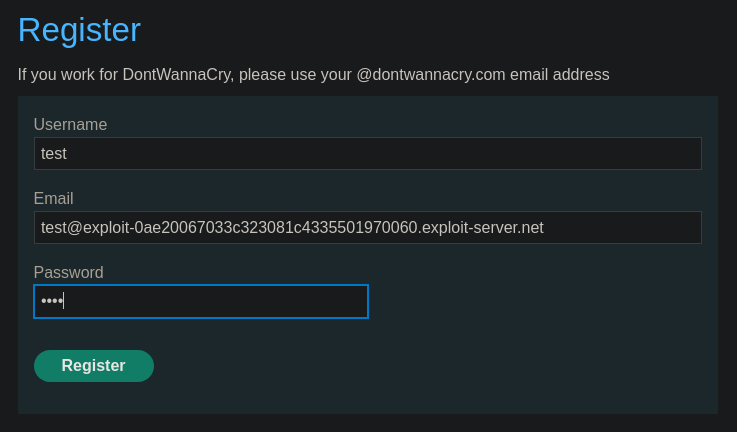Screen dimensions: 737x432
Task: Submit the form with the green Register button
Action: [x=94, y=366]
